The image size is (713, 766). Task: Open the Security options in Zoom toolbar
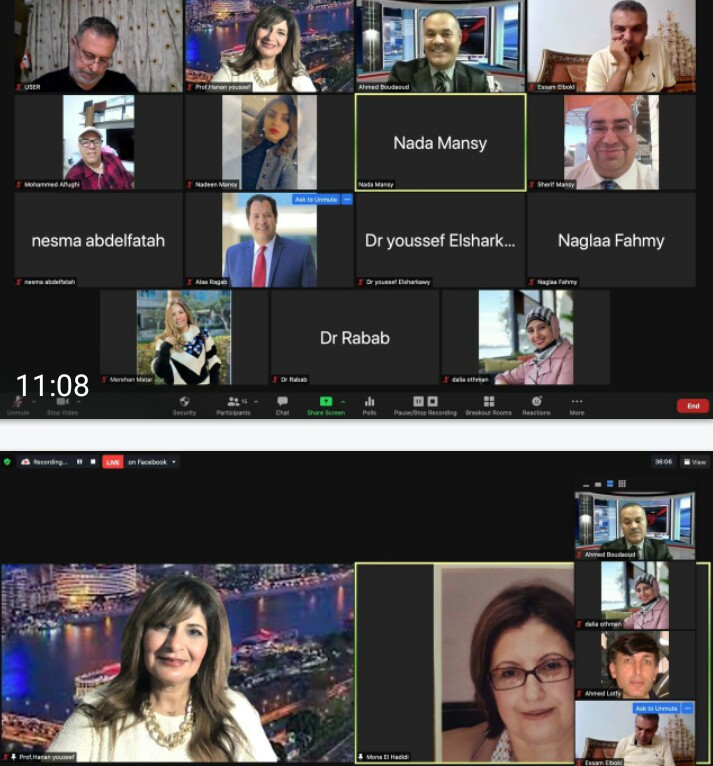pyautogui.click(x=184, y=403)
